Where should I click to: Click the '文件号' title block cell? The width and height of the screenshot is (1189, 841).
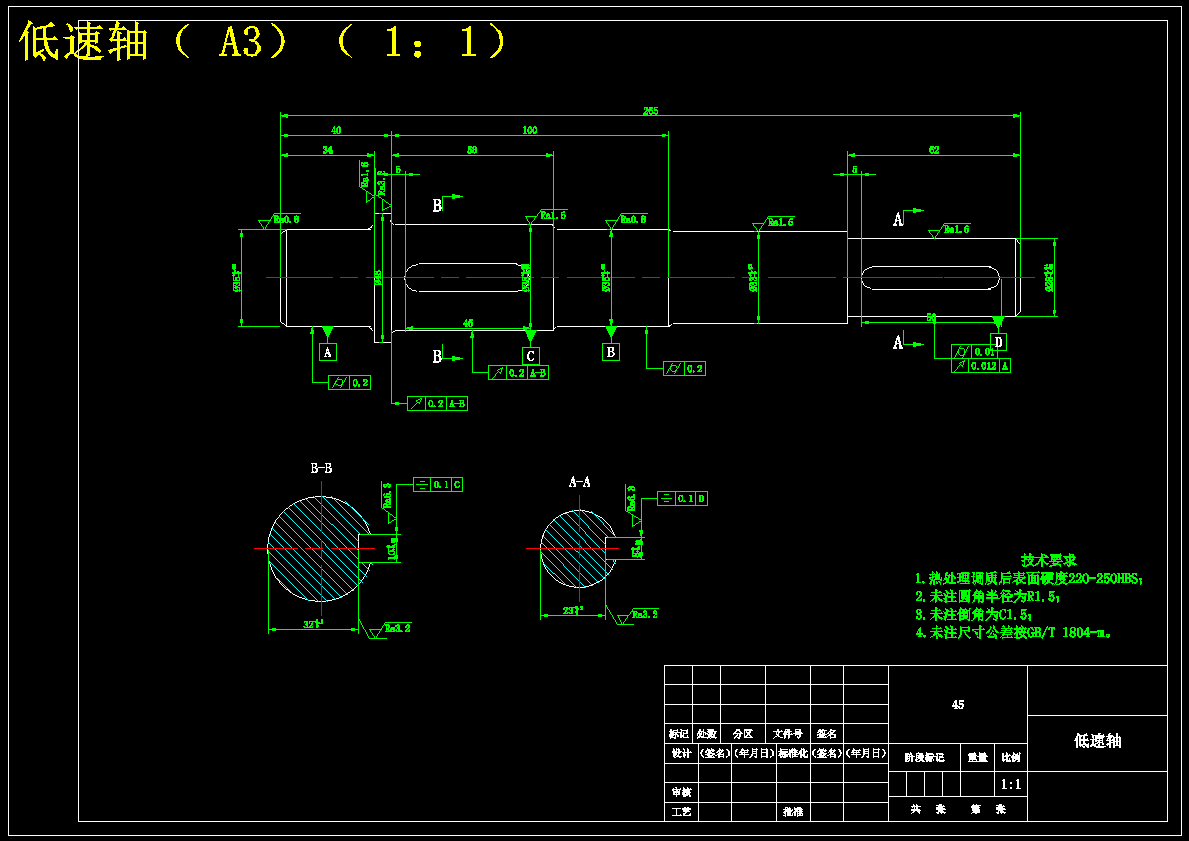pos(788,734)
